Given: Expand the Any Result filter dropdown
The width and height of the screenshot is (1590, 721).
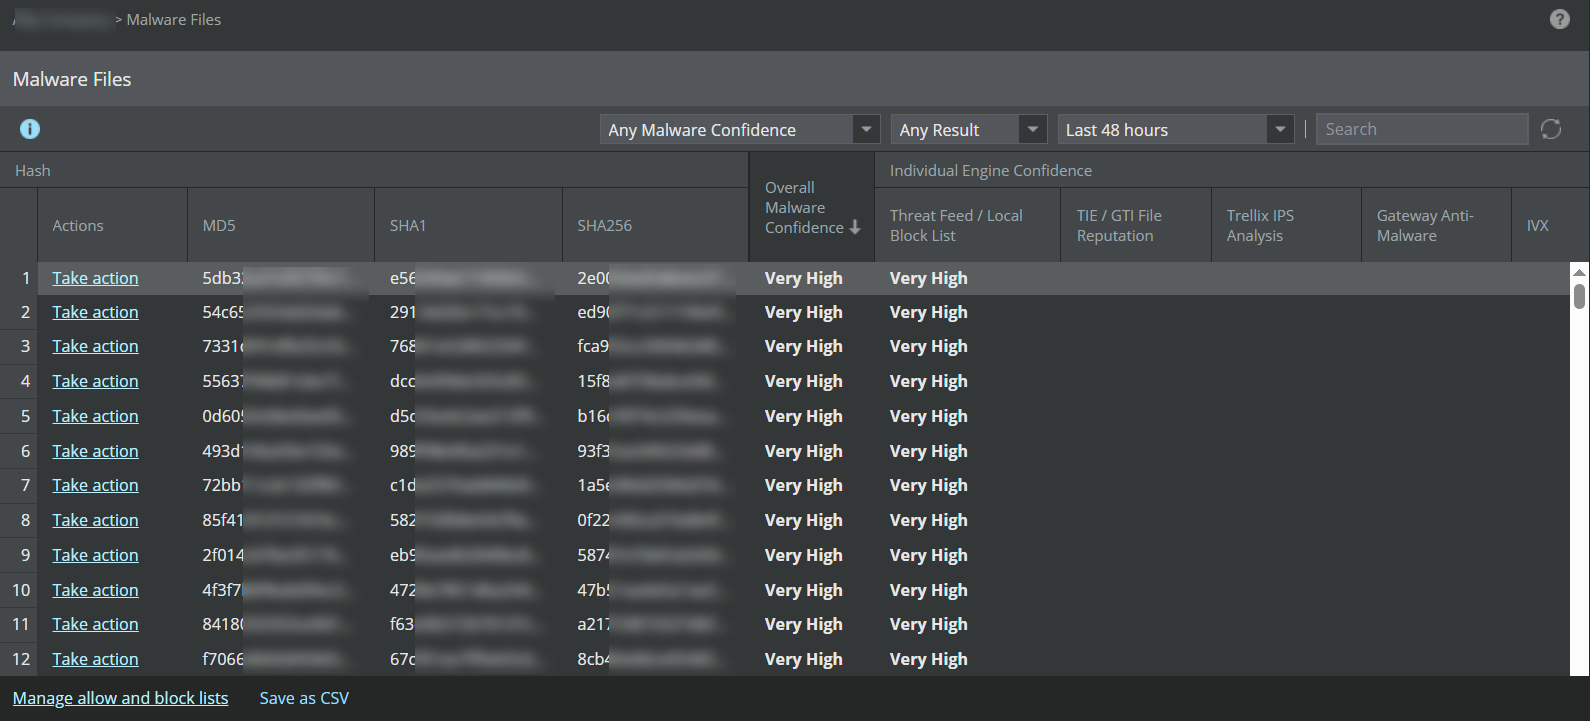Looking at the screenshot, I should click(x=969, y=130).
